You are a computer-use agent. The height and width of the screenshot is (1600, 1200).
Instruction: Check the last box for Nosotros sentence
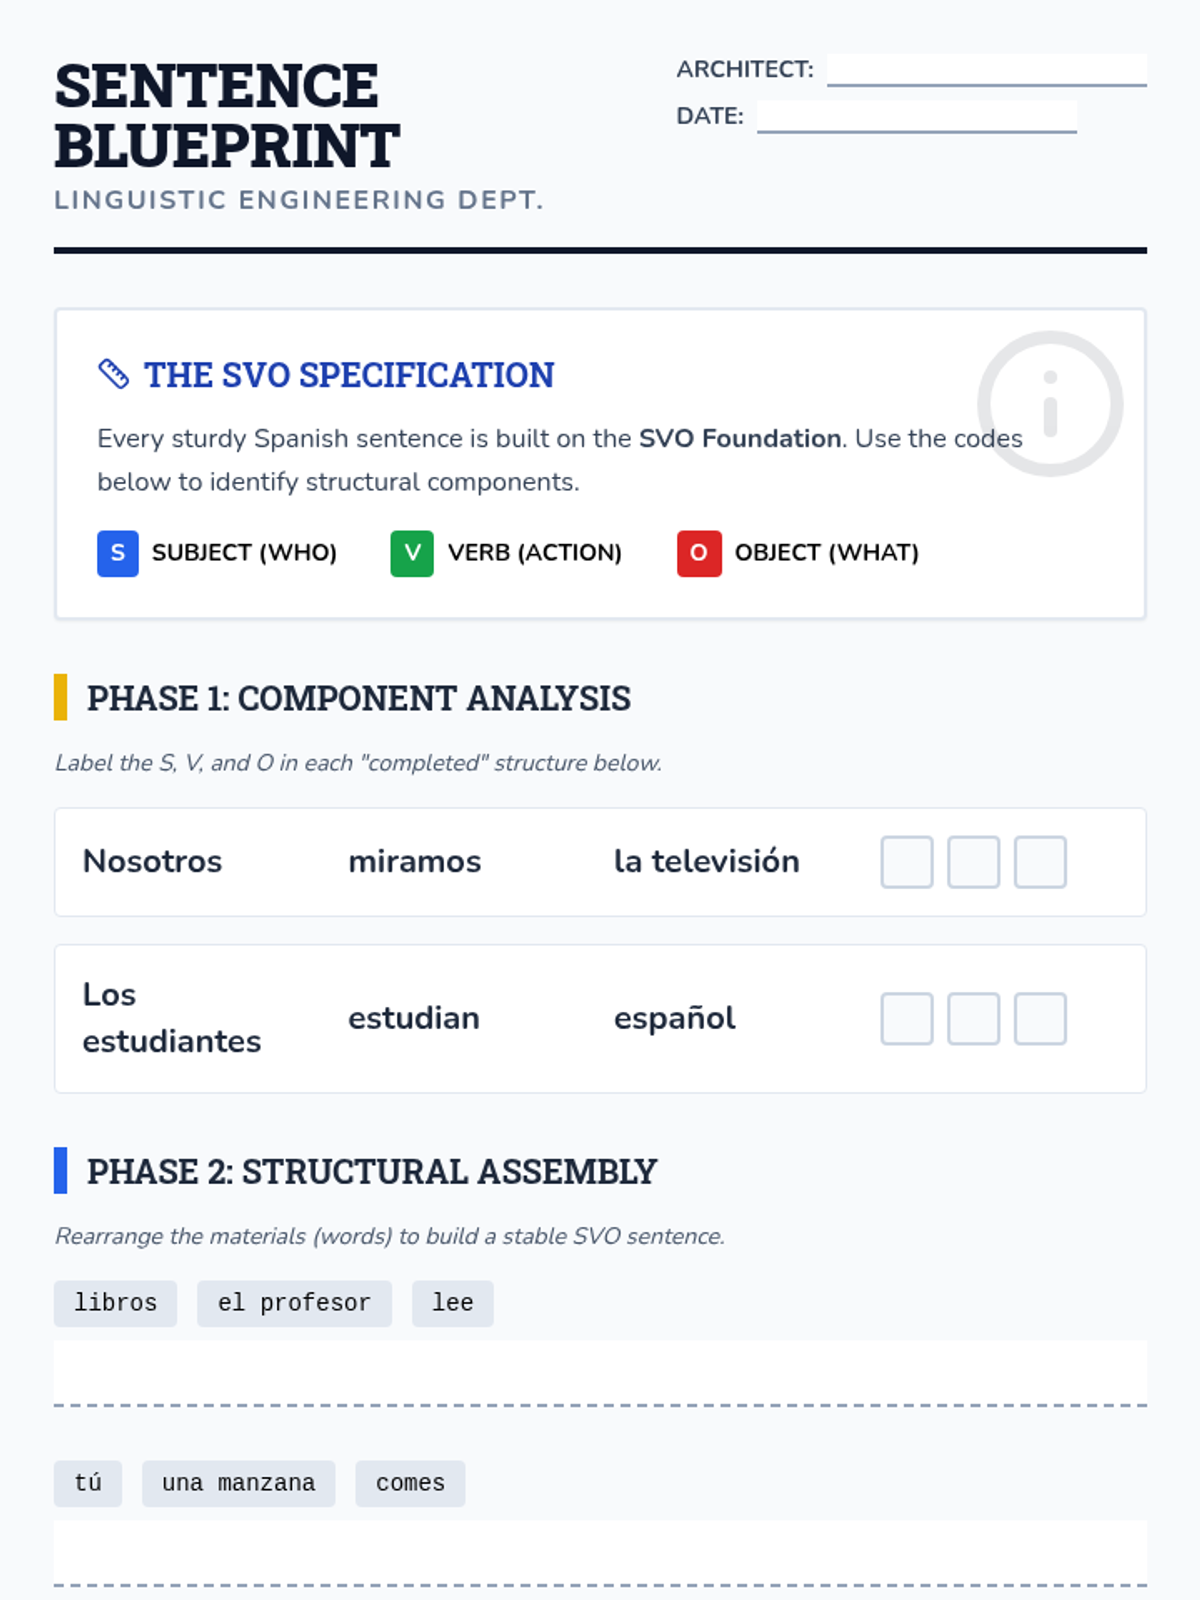pos(1040,862)
